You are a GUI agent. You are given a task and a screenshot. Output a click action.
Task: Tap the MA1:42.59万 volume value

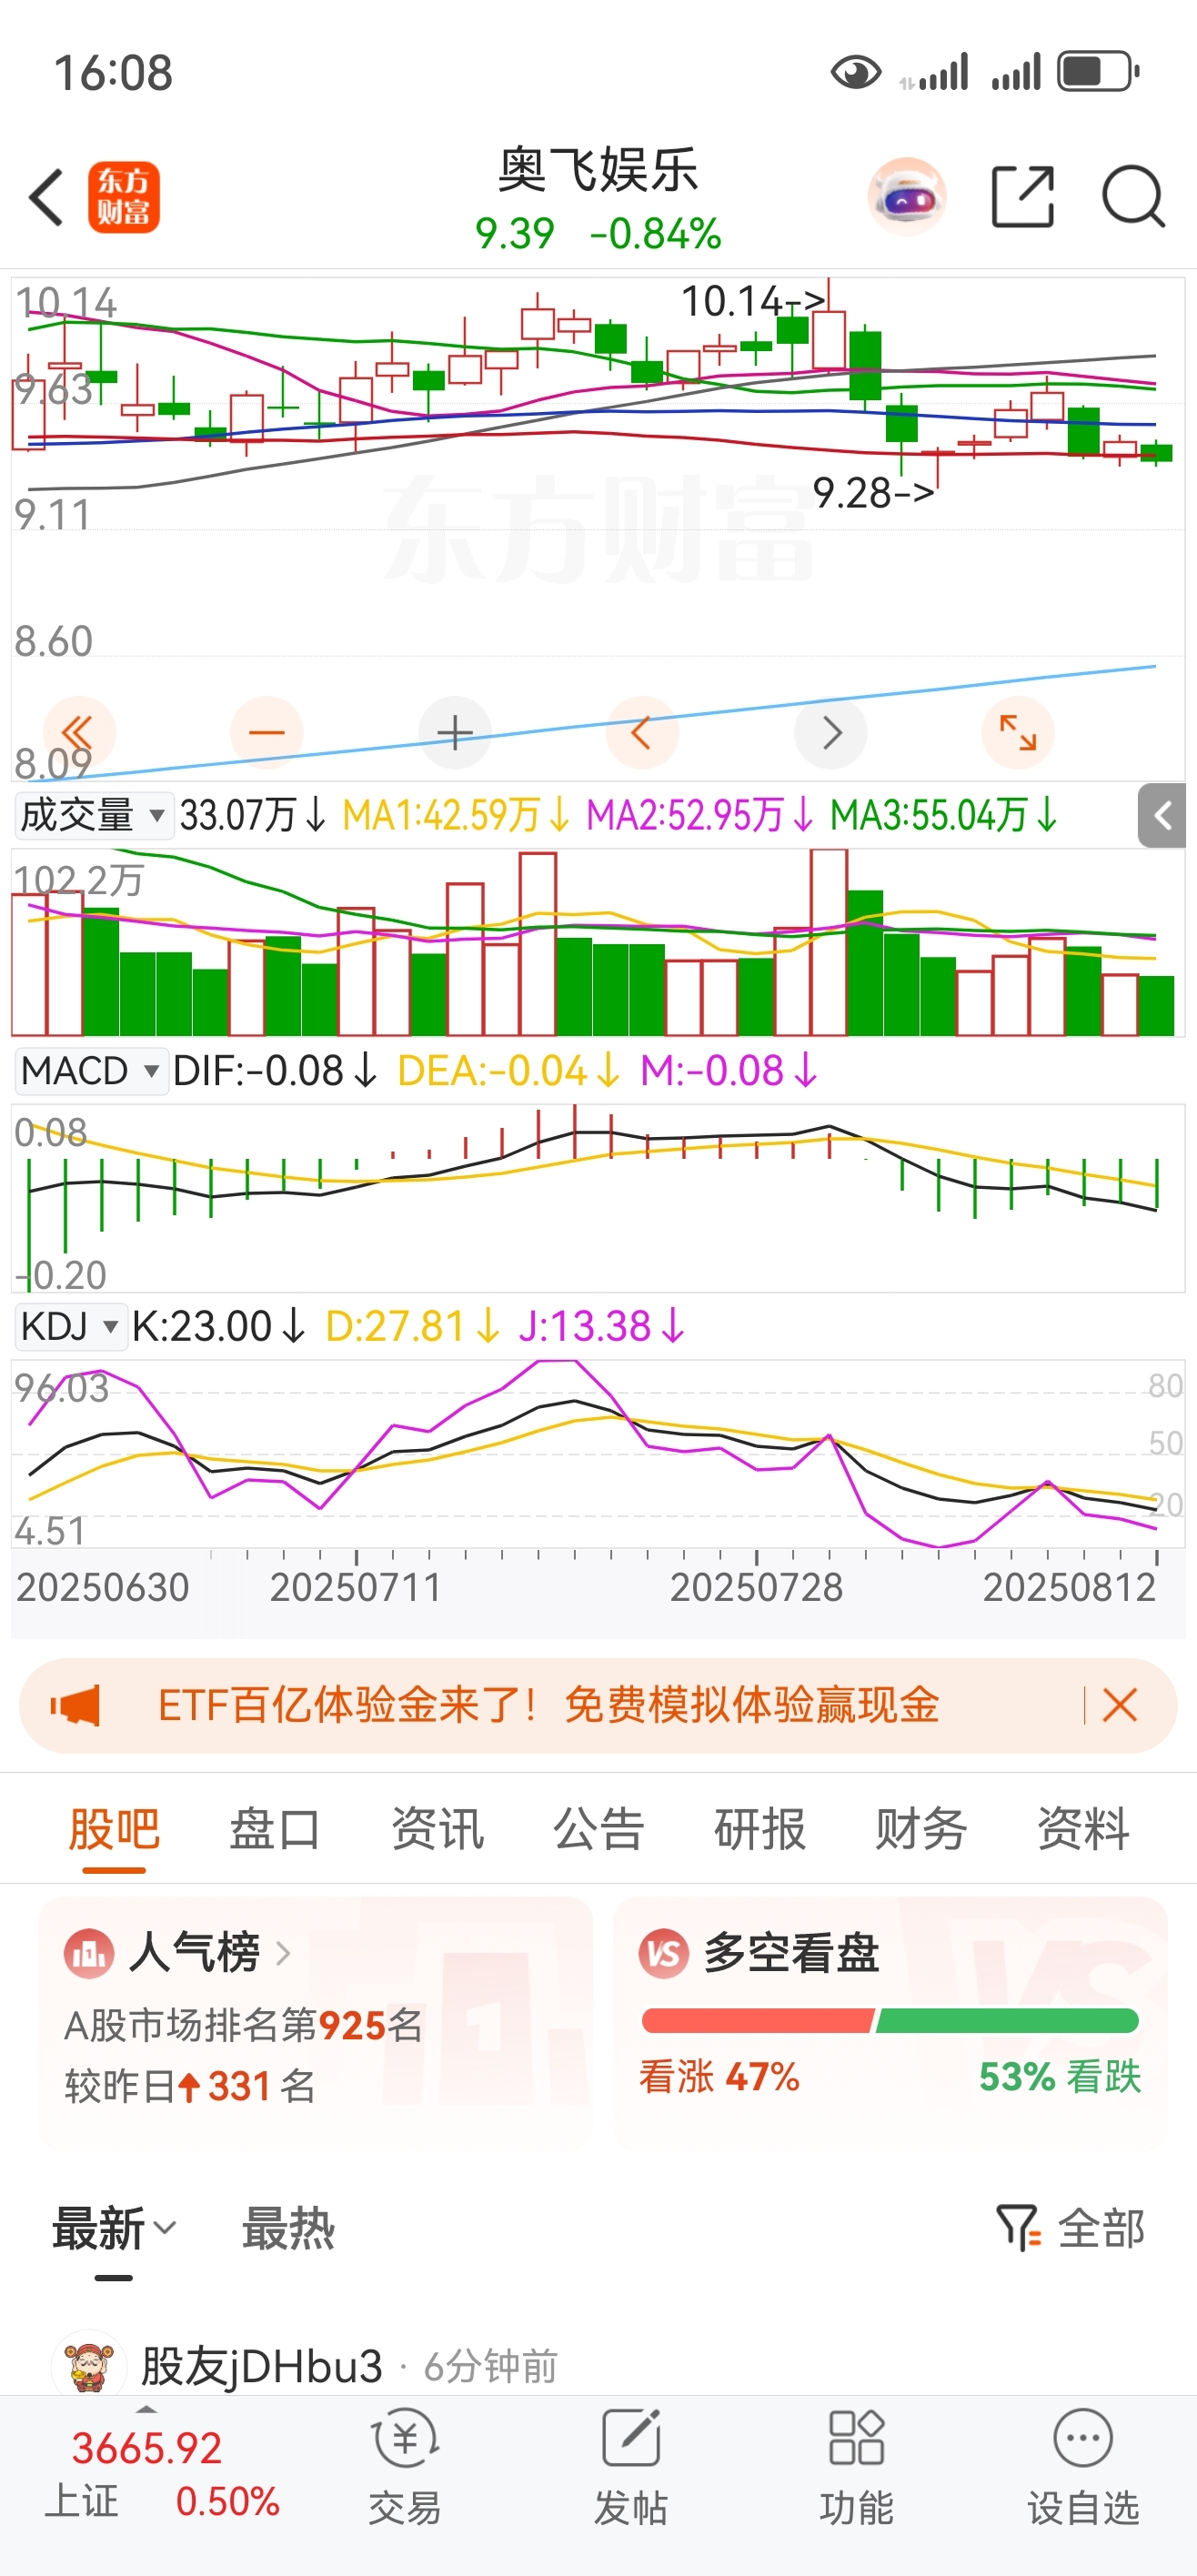456,815
